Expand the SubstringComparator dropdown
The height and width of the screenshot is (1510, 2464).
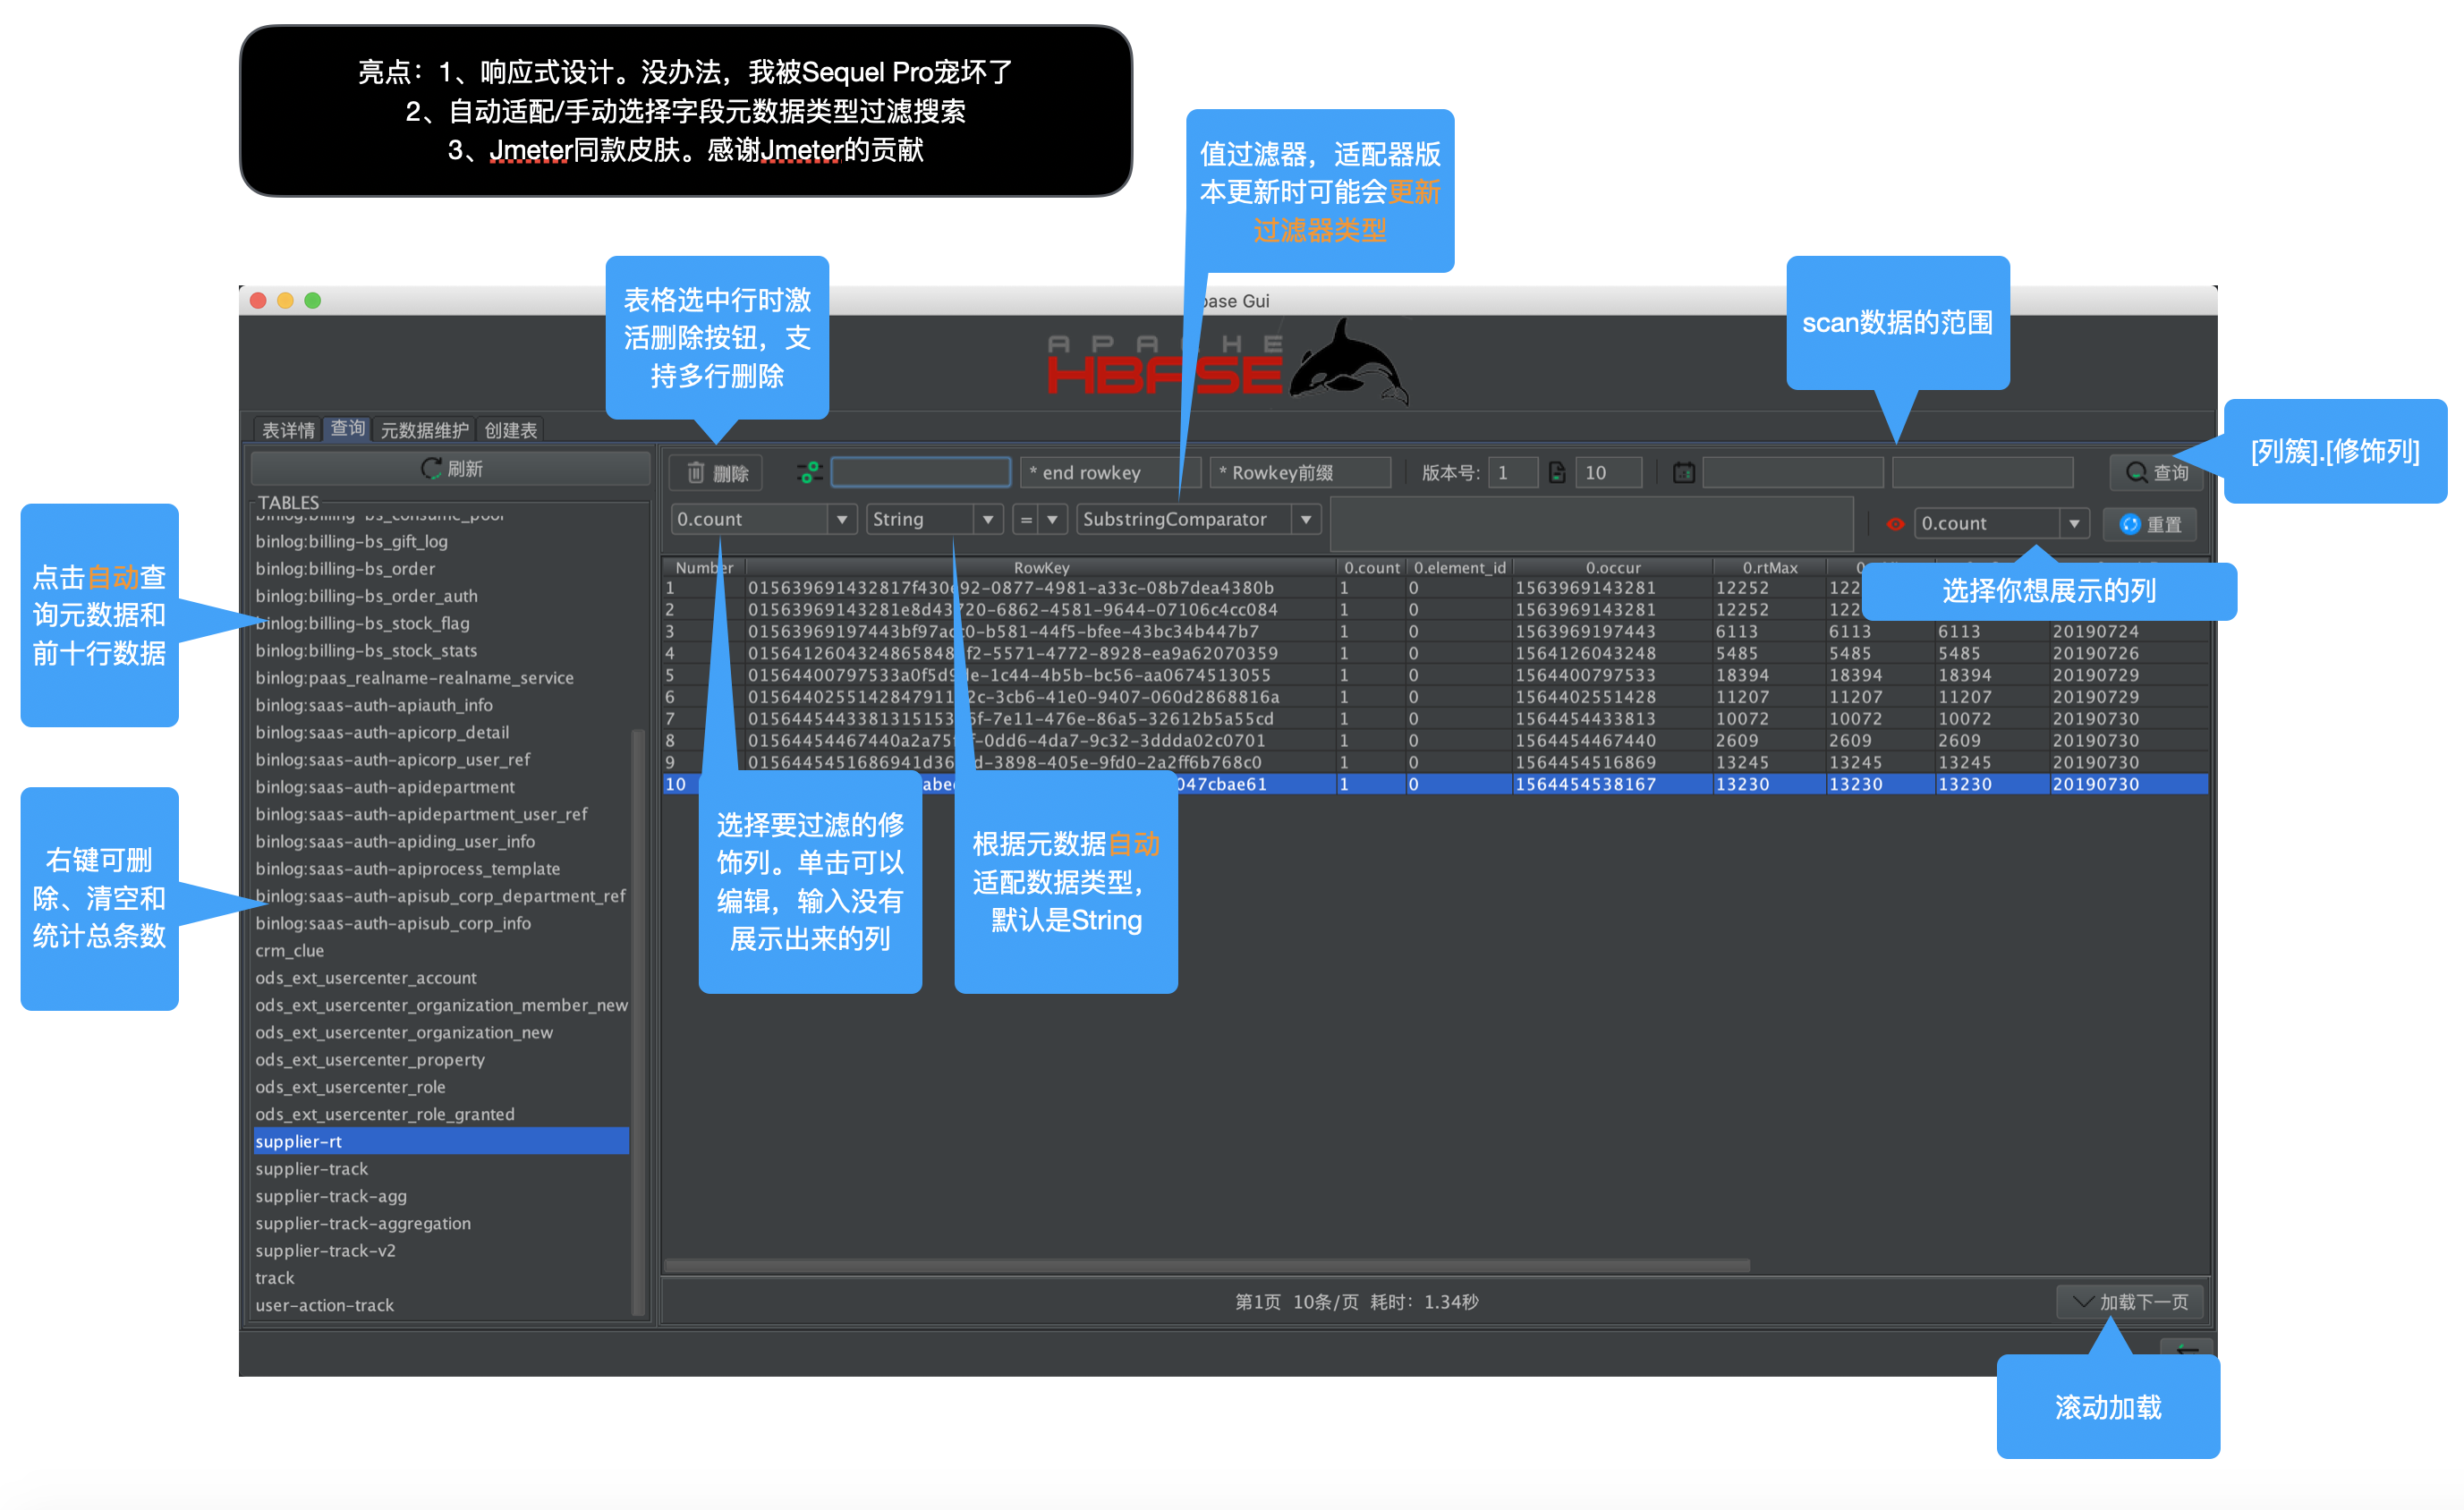(x=1305, y=519)
